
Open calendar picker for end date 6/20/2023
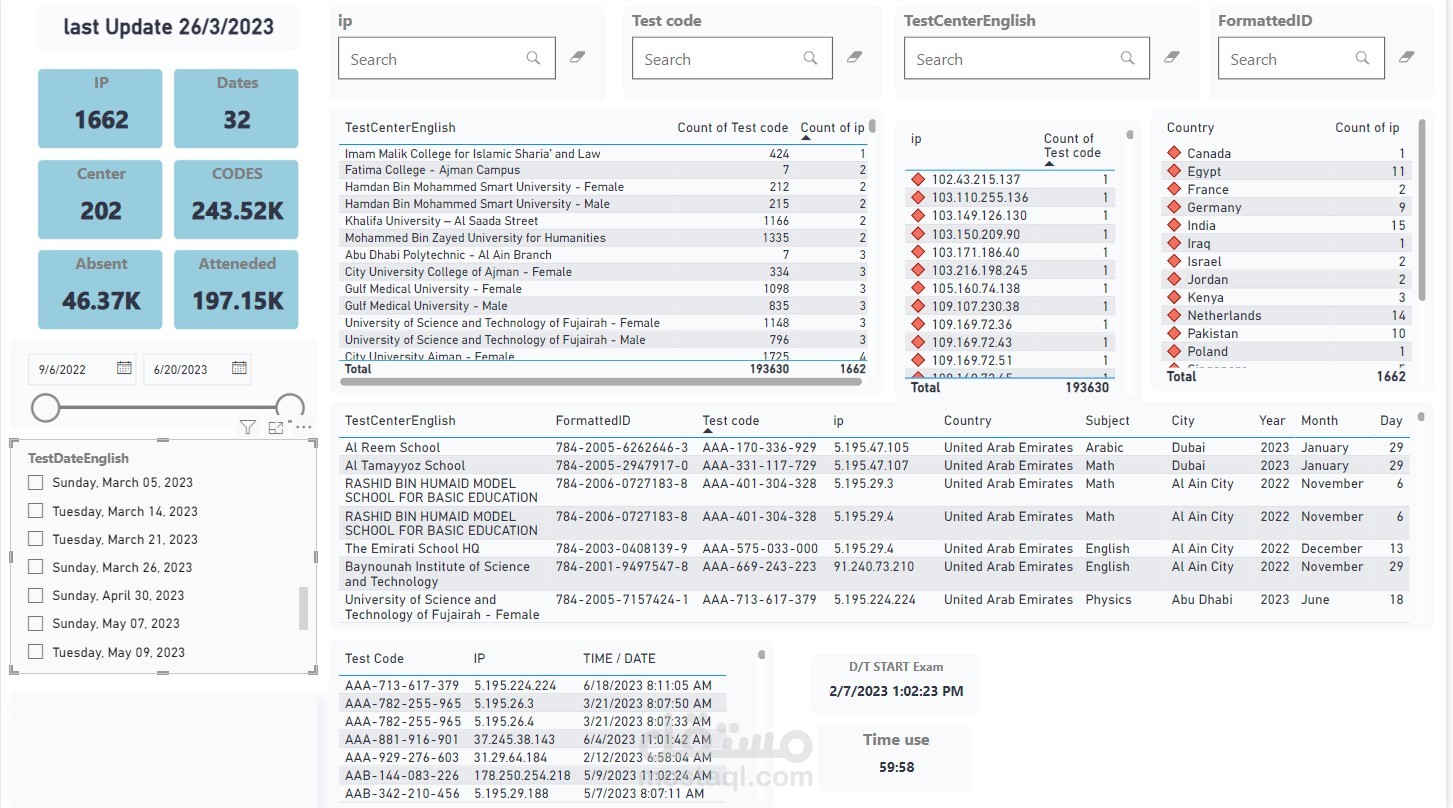239,368
